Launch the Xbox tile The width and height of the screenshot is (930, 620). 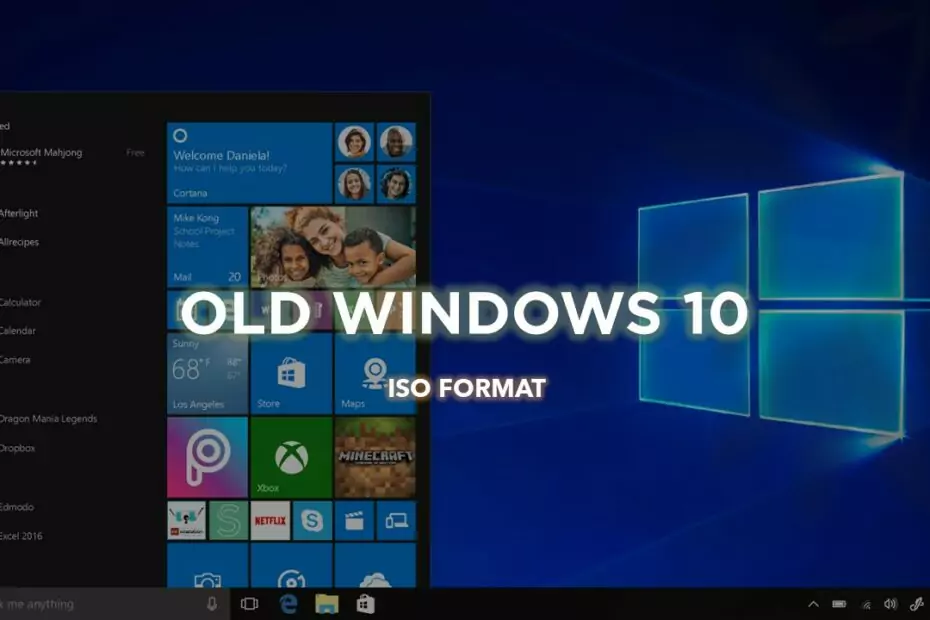[x=291, y=457]
